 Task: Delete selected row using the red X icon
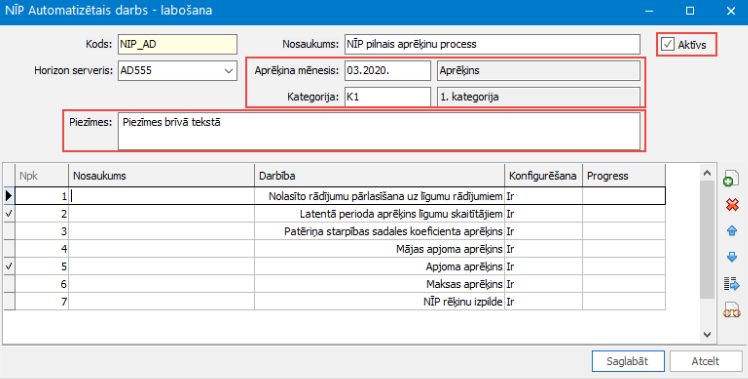click(732, 205)
